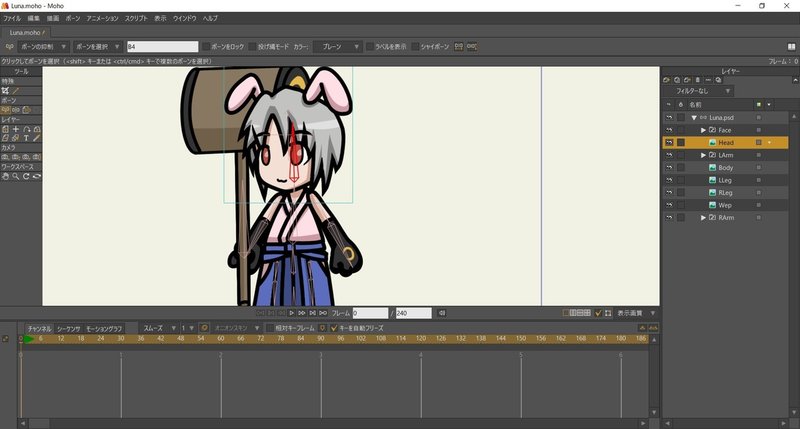The height and width of the screenshot is (429, 800).
Task: Switch to the Sequencer timeline tab
Action: click(68, 329)
